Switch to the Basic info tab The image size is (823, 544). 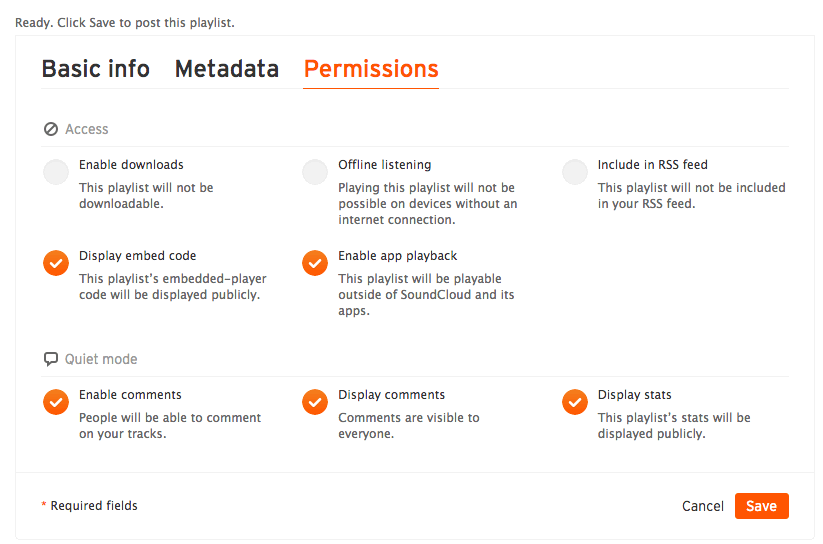[x=96, y=69]
